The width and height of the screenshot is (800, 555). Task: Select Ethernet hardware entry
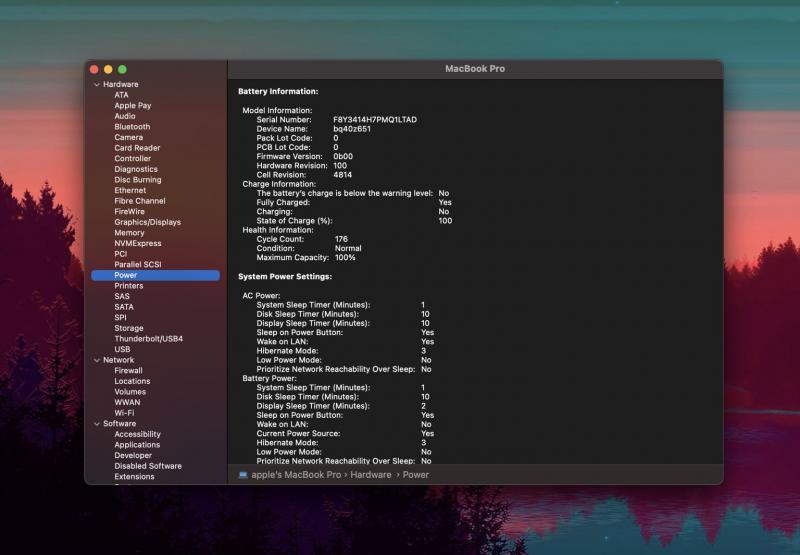pyautogui.click(x=130, y=190)
